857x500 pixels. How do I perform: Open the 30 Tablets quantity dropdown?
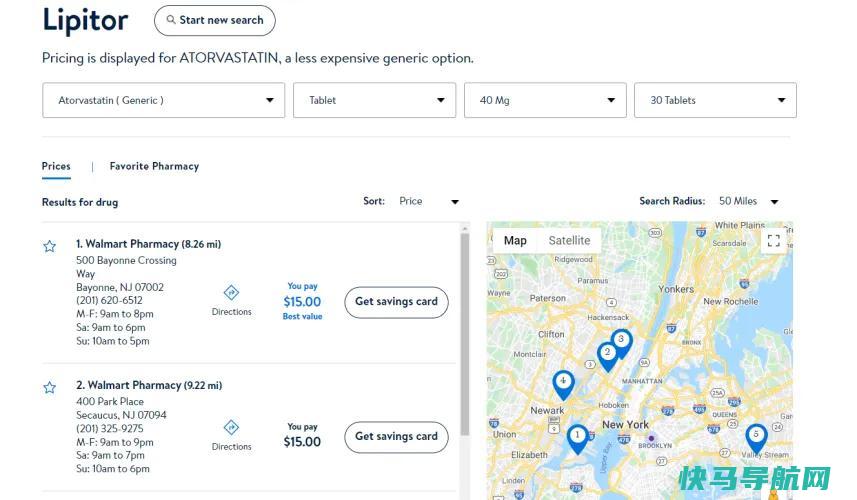click(x=715, y=100)
